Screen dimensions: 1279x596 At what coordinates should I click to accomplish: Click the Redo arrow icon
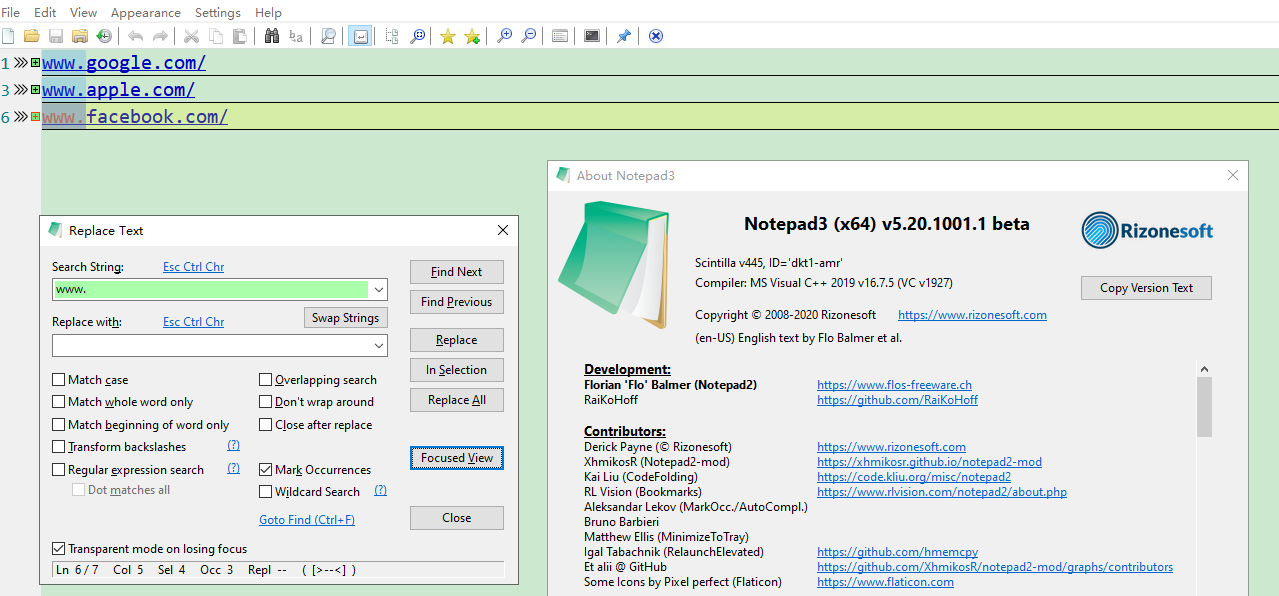point(159,36)
